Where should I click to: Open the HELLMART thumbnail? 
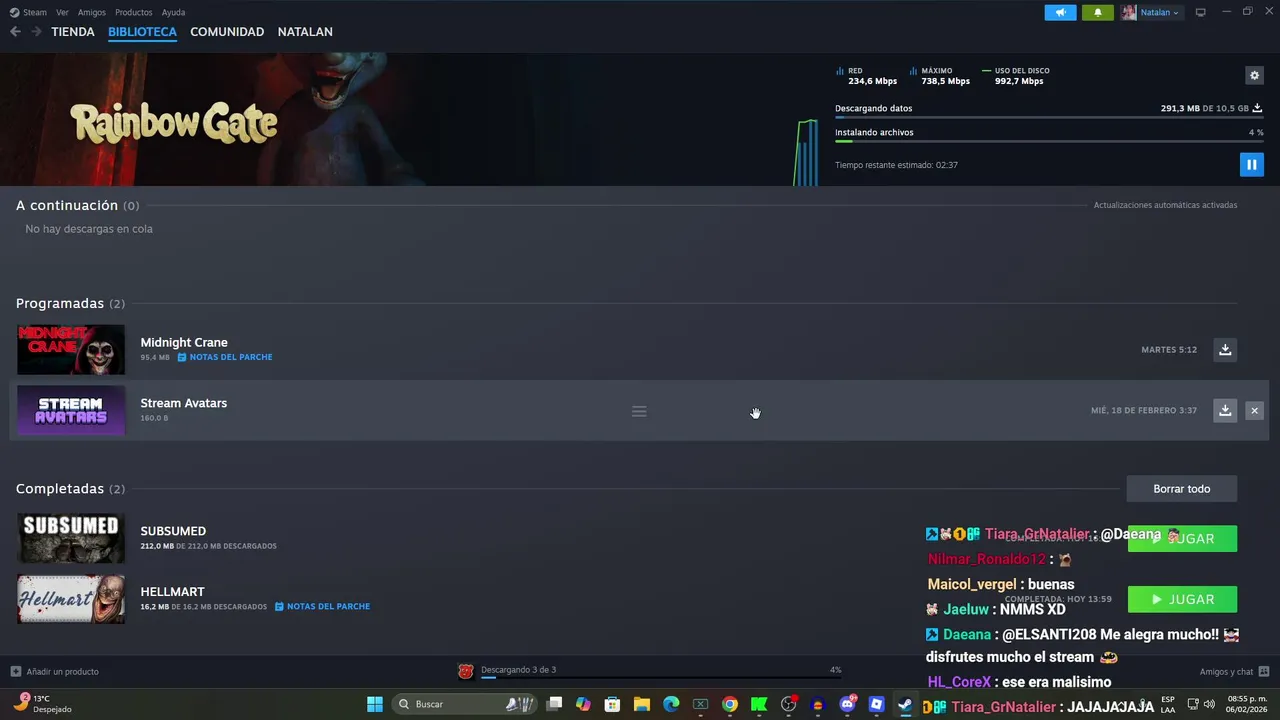(71, 599)
